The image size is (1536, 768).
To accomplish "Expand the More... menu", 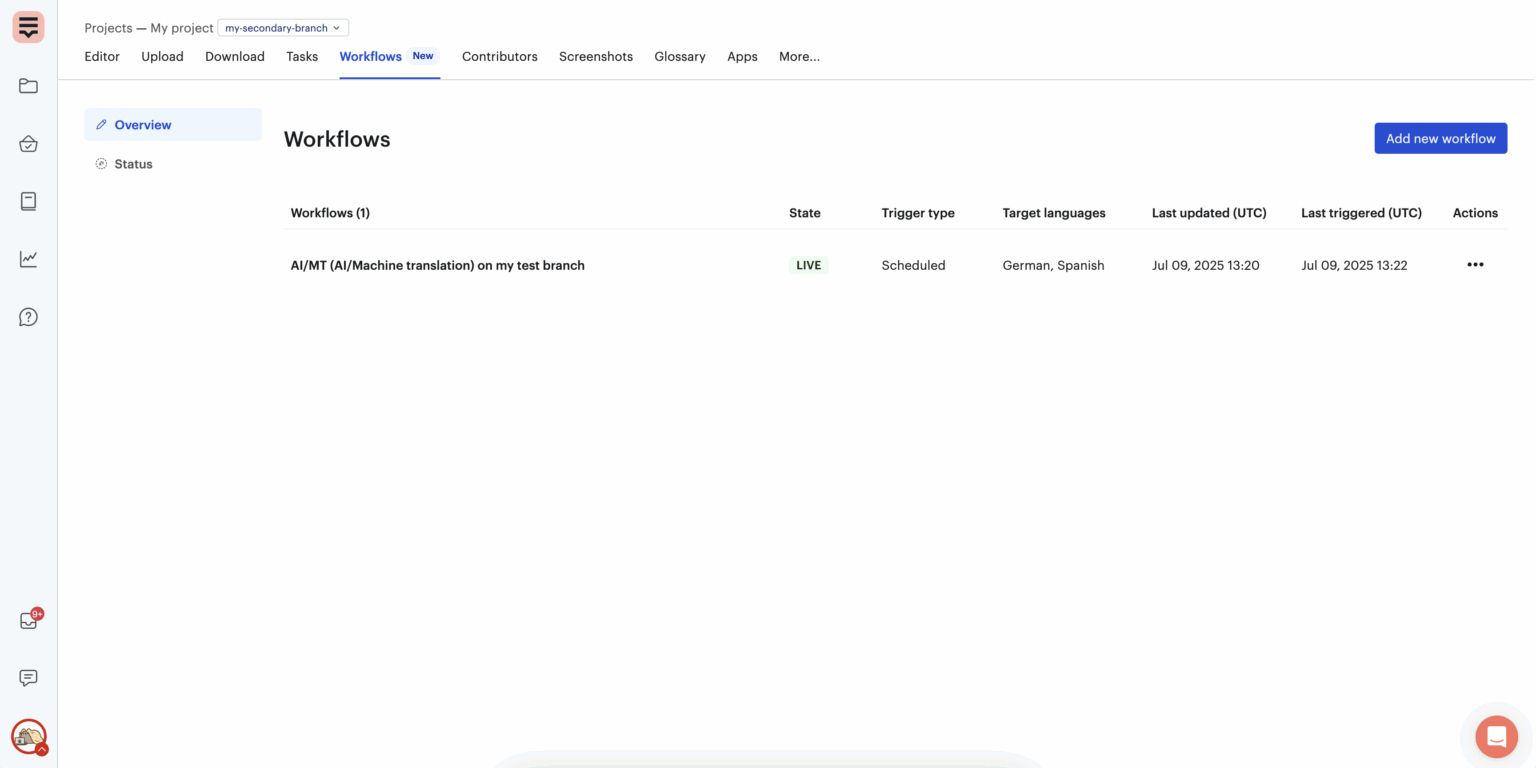I will [799, 57].
